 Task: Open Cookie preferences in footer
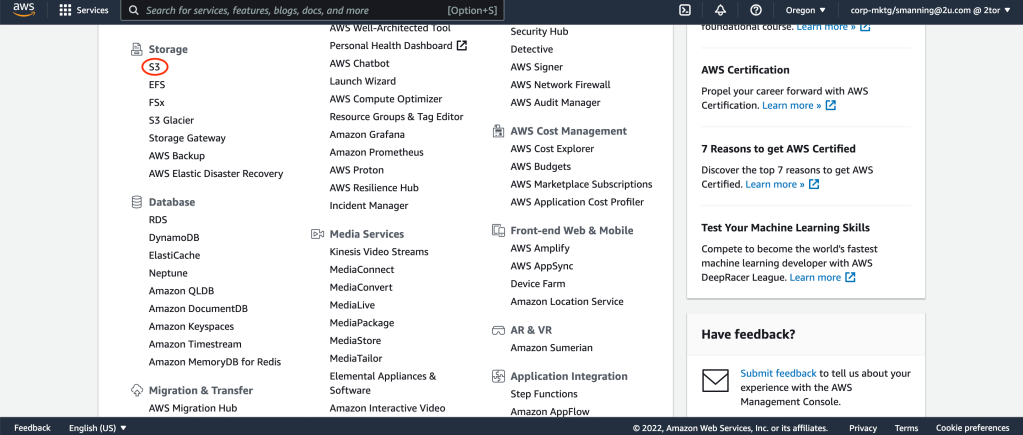coord(972,428)
